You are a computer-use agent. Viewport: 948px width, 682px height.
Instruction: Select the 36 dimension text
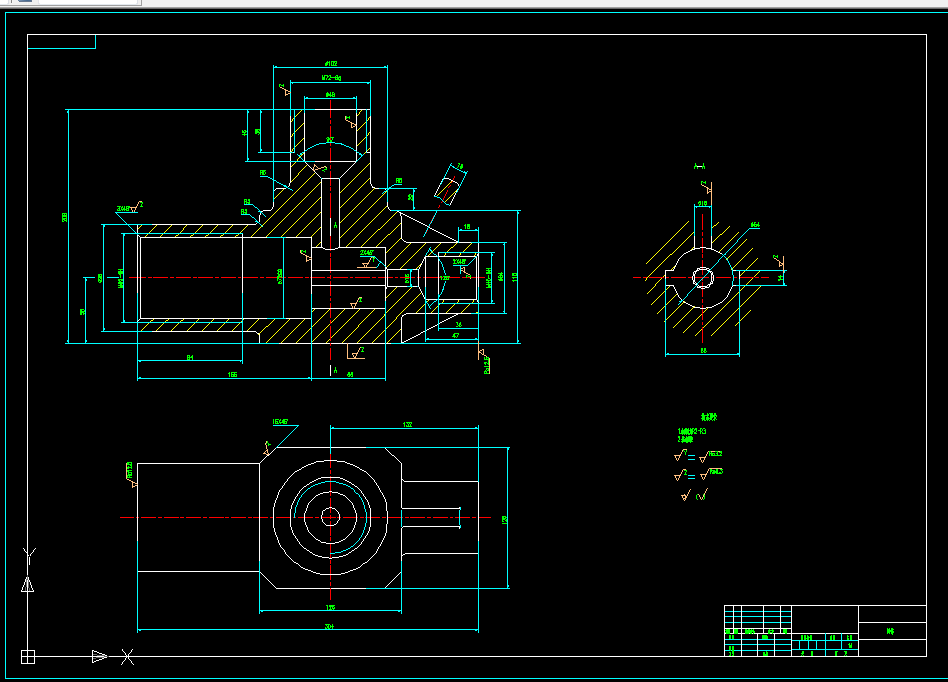click(x=458, y=325)
